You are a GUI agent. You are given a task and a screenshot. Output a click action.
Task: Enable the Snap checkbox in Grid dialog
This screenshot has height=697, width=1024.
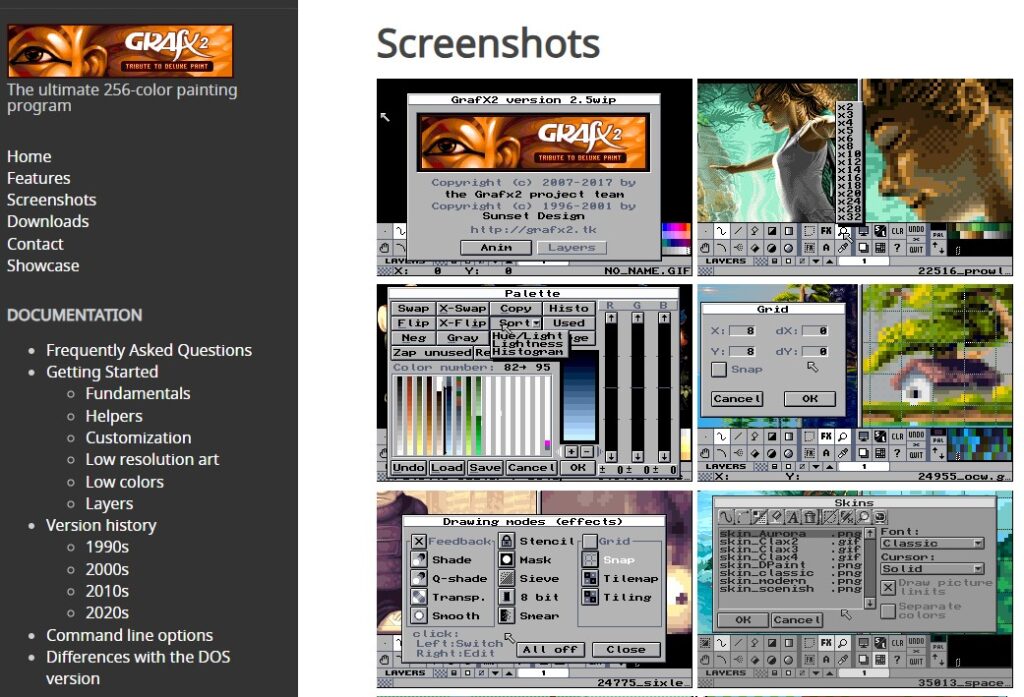coord(718,370)
